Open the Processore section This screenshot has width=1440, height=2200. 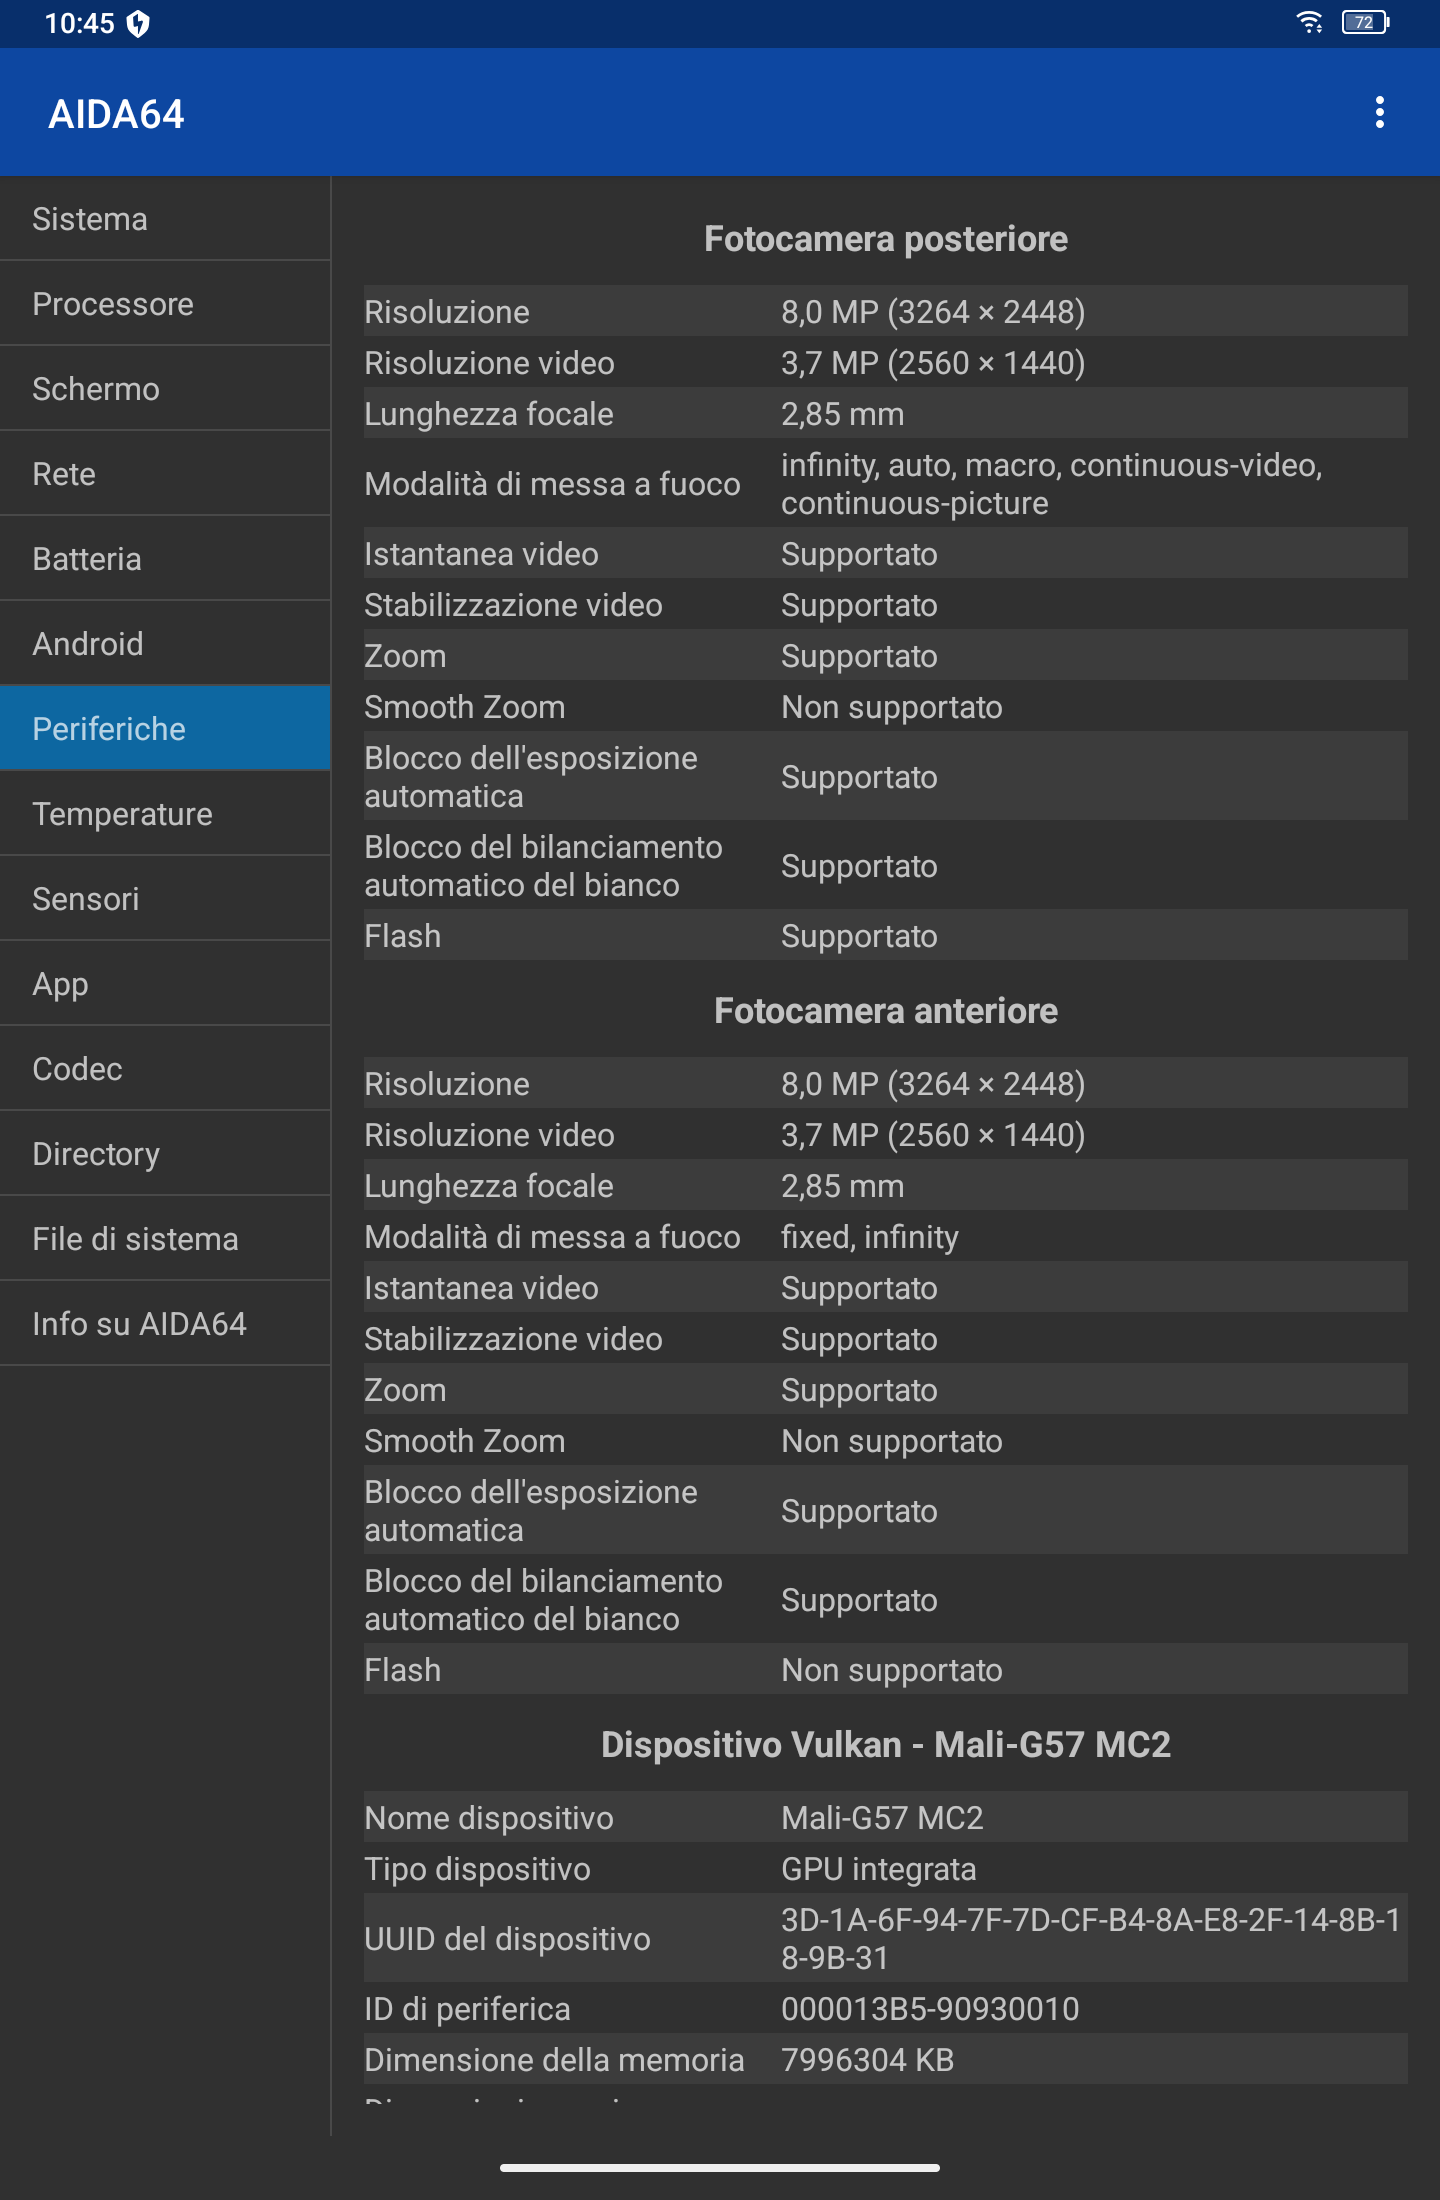[x=165, y=304]
